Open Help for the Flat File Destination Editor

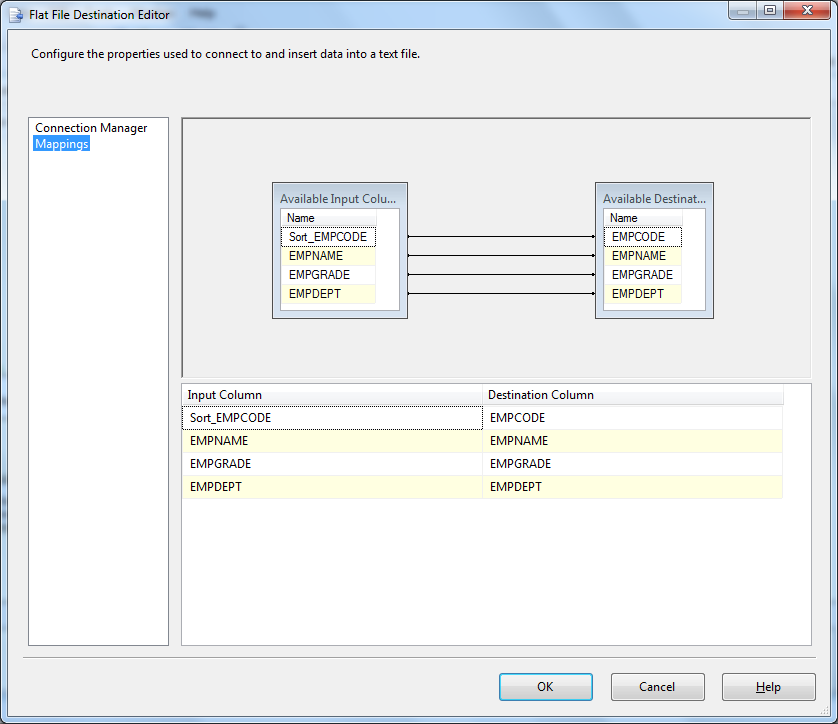pyautogui.click(x=768, y=687)
